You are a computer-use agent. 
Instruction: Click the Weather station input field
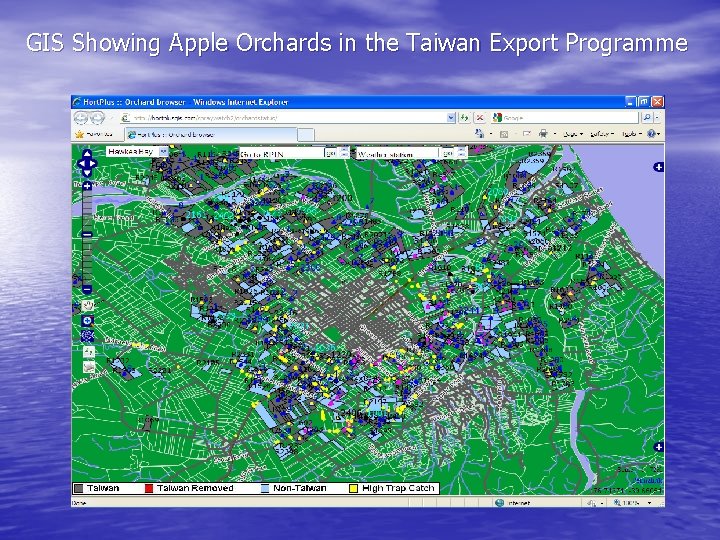[x=399, y=154]
